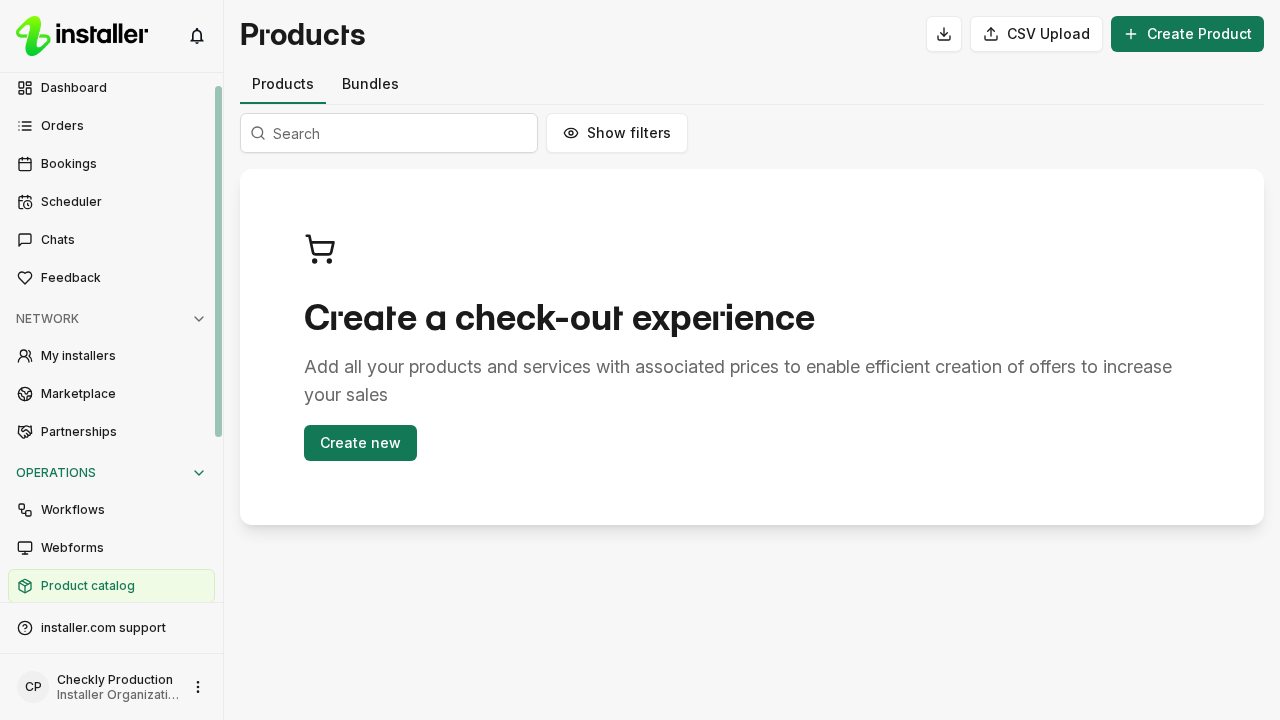Open Bookings in sidebar
1280x720 pixels.
click(111, 164)
